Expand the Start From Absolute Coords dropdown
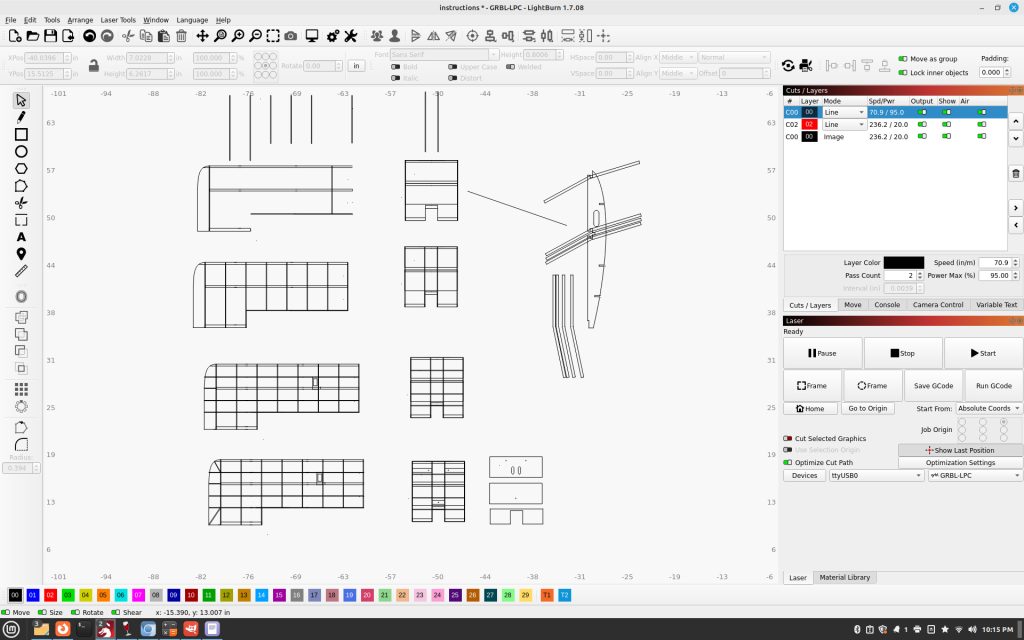The width and height of the screenshot is (1024, 640). point(989,408)
